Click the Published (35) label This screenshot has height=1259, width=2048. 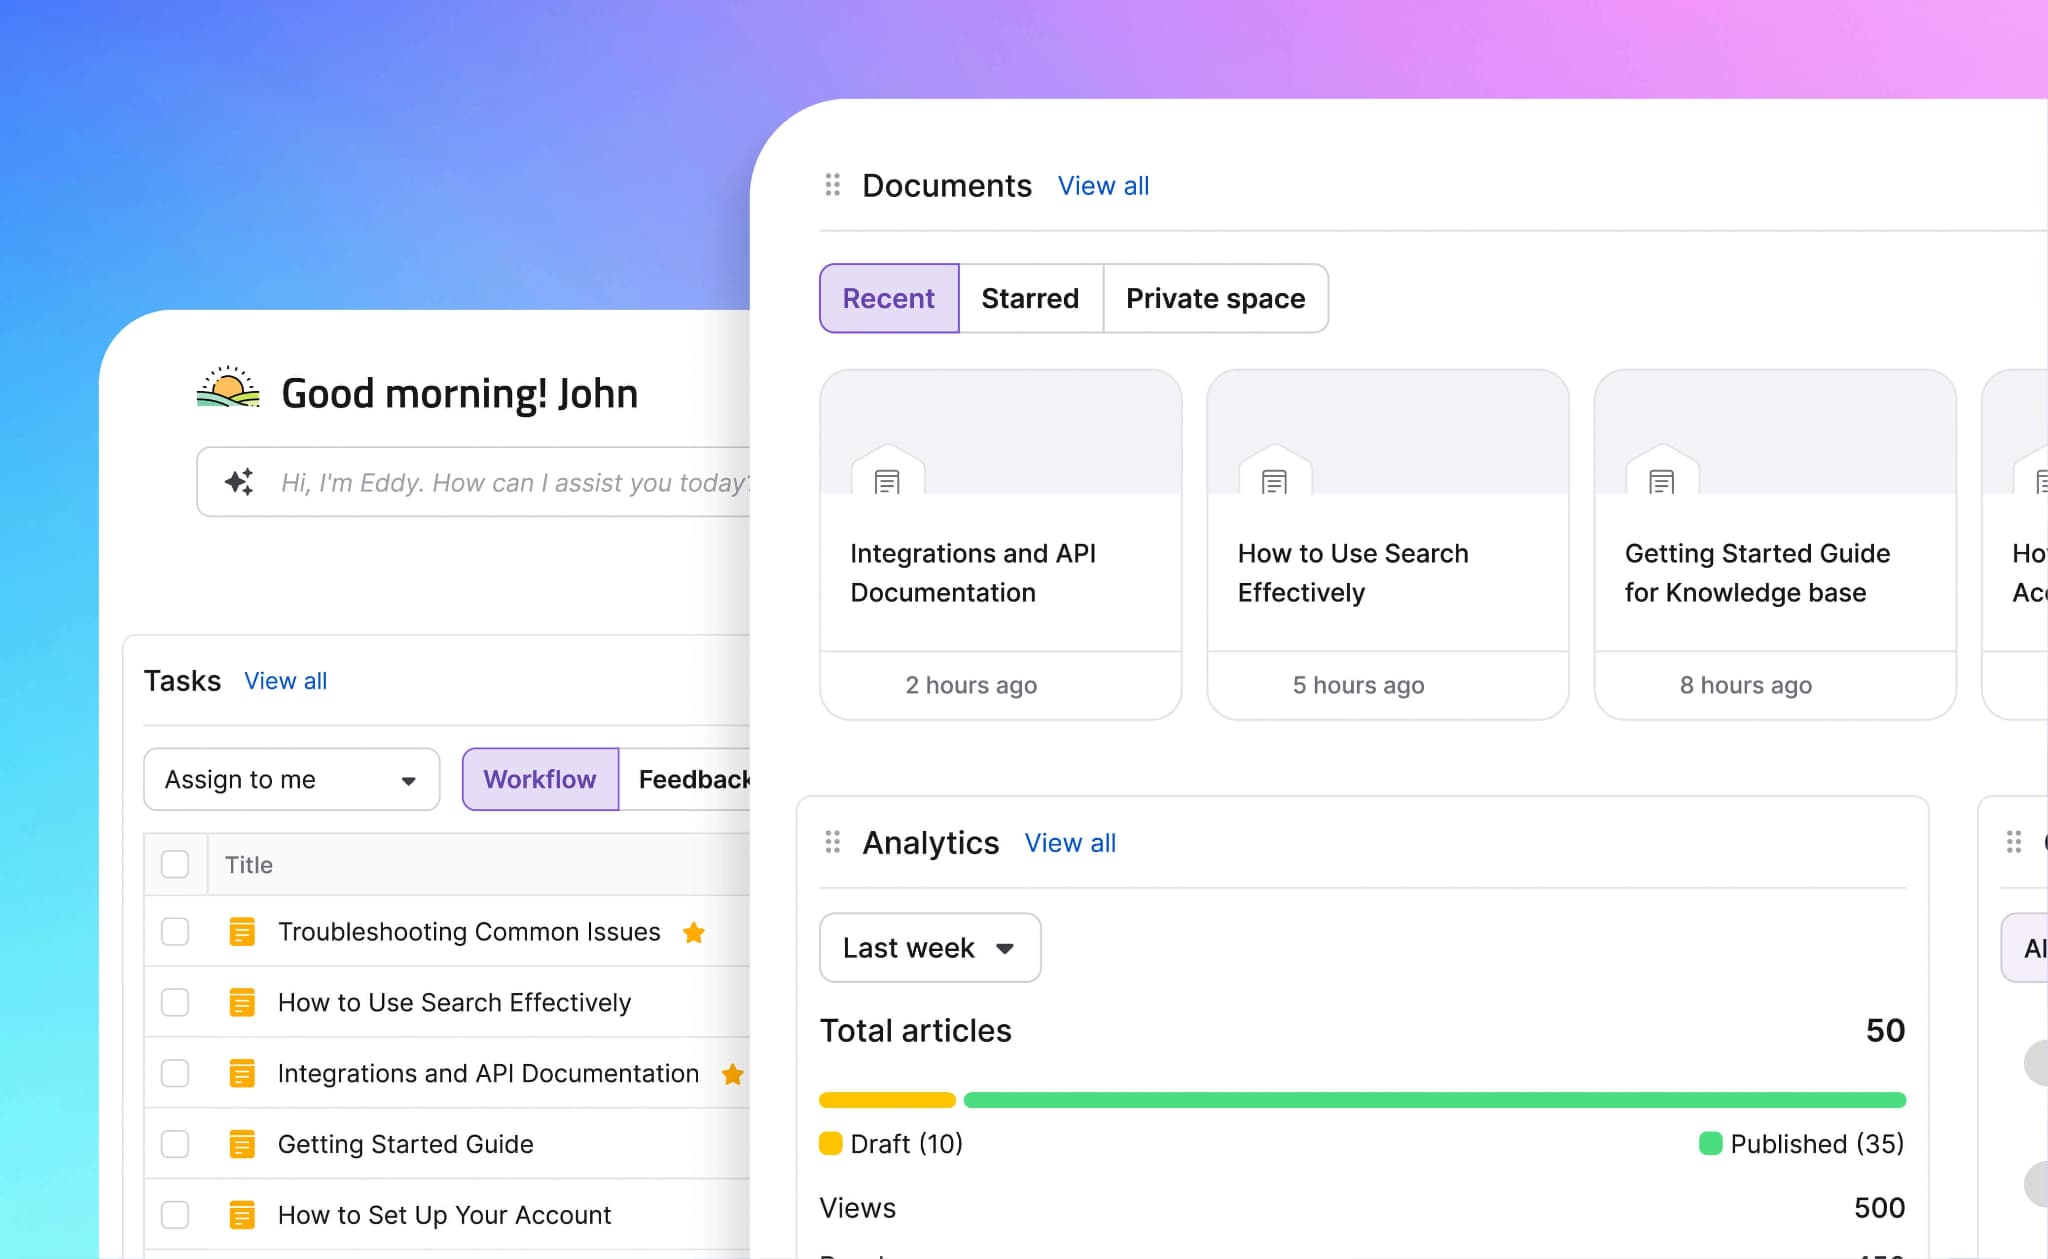[1817, 1144]
